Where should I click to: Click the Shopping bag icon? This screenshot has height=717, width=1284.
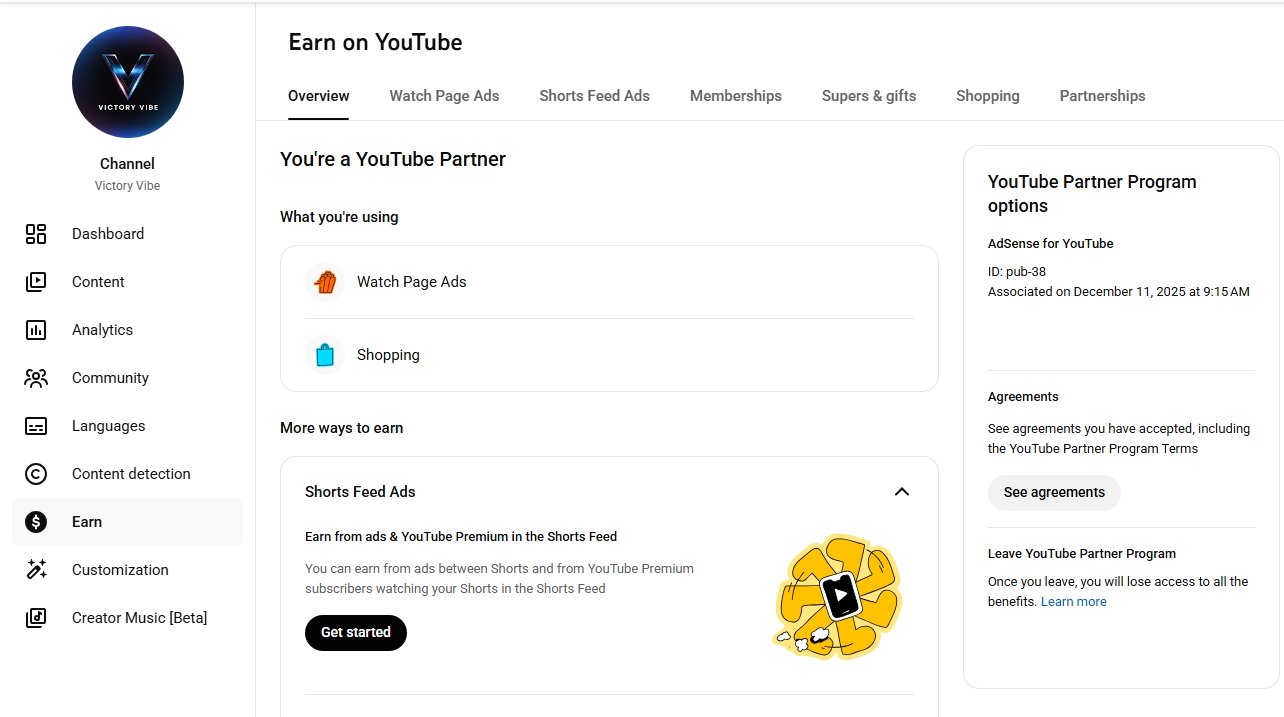[x=325, y=355]
